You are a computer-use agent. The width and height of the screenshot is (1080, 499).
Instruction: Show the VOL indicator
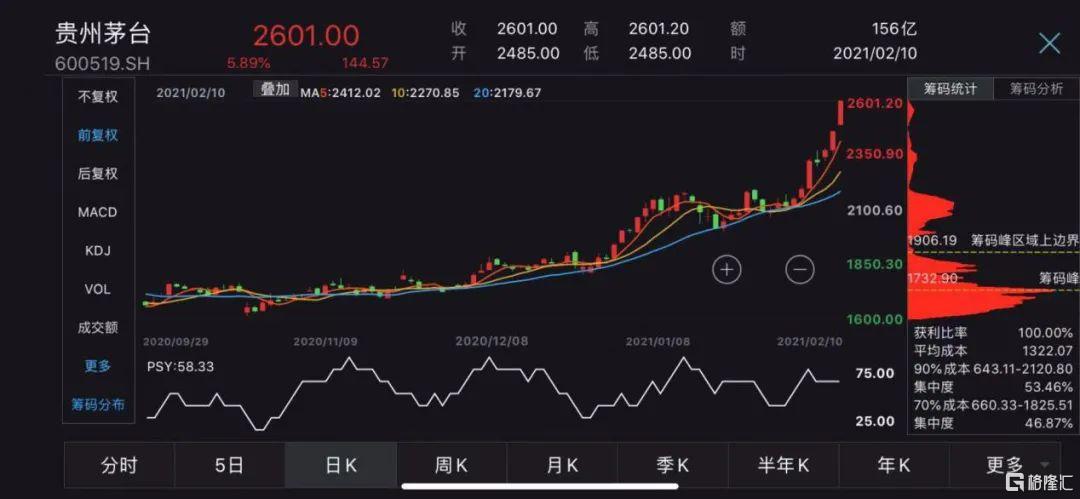pos(98,289)
